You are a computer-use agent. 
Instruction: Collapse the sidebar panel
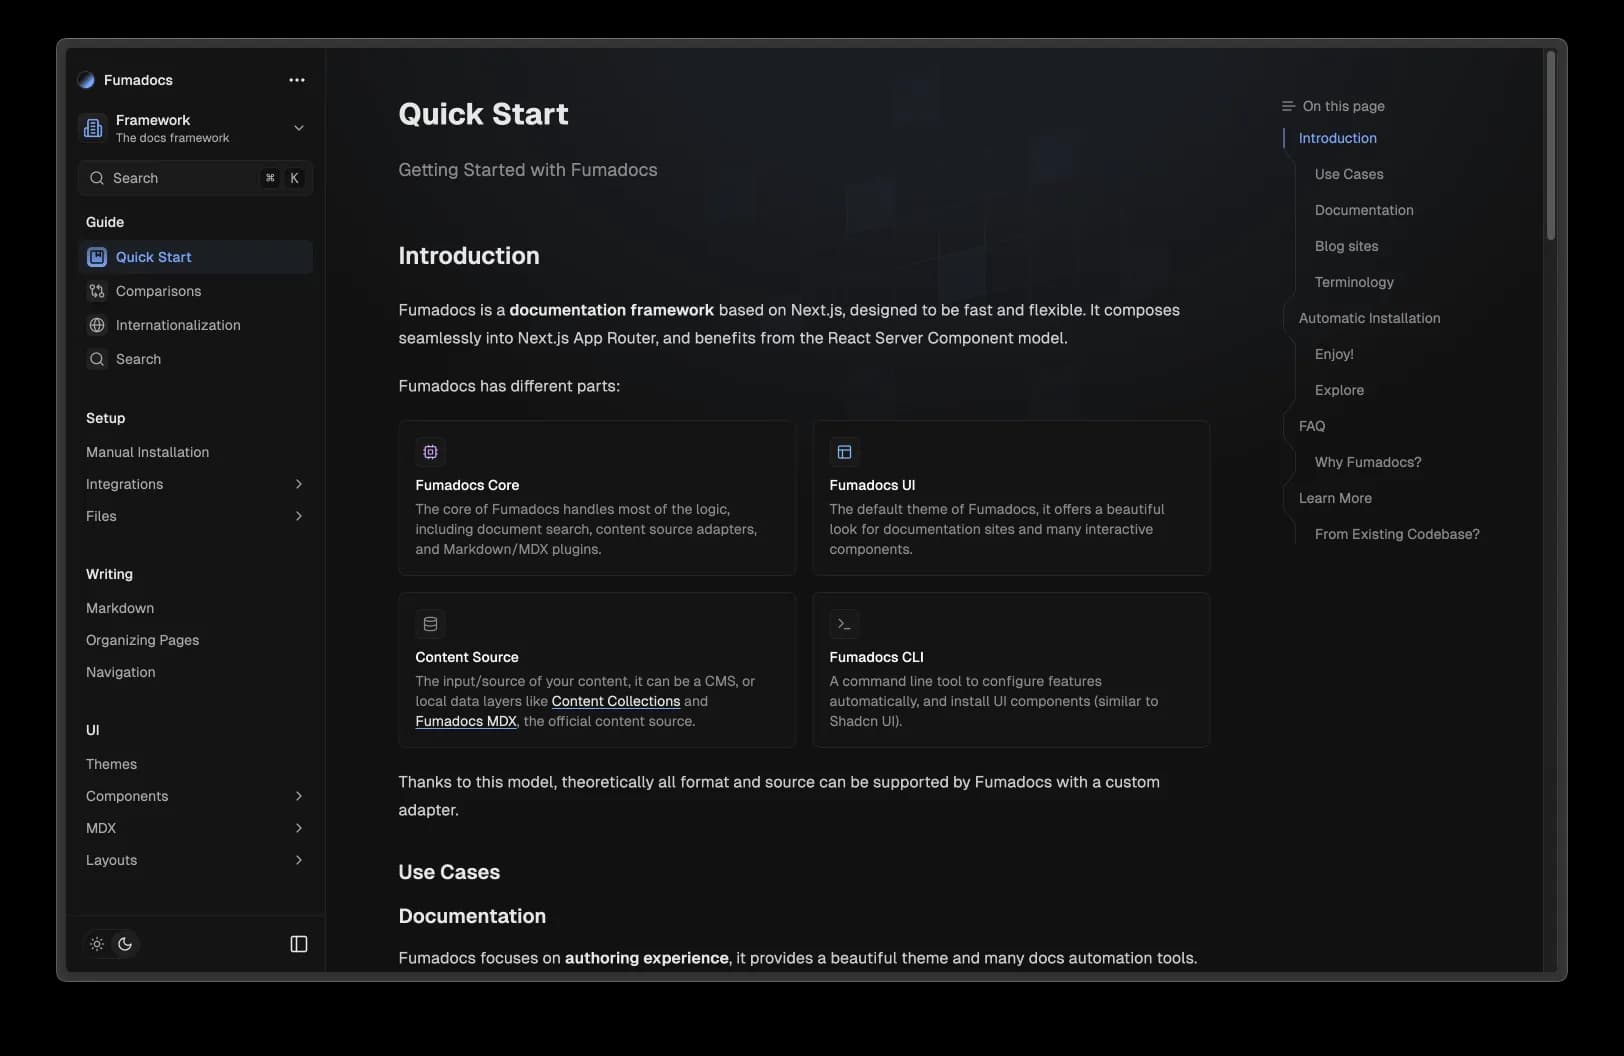pyautogui.click(x=298, y=944)
